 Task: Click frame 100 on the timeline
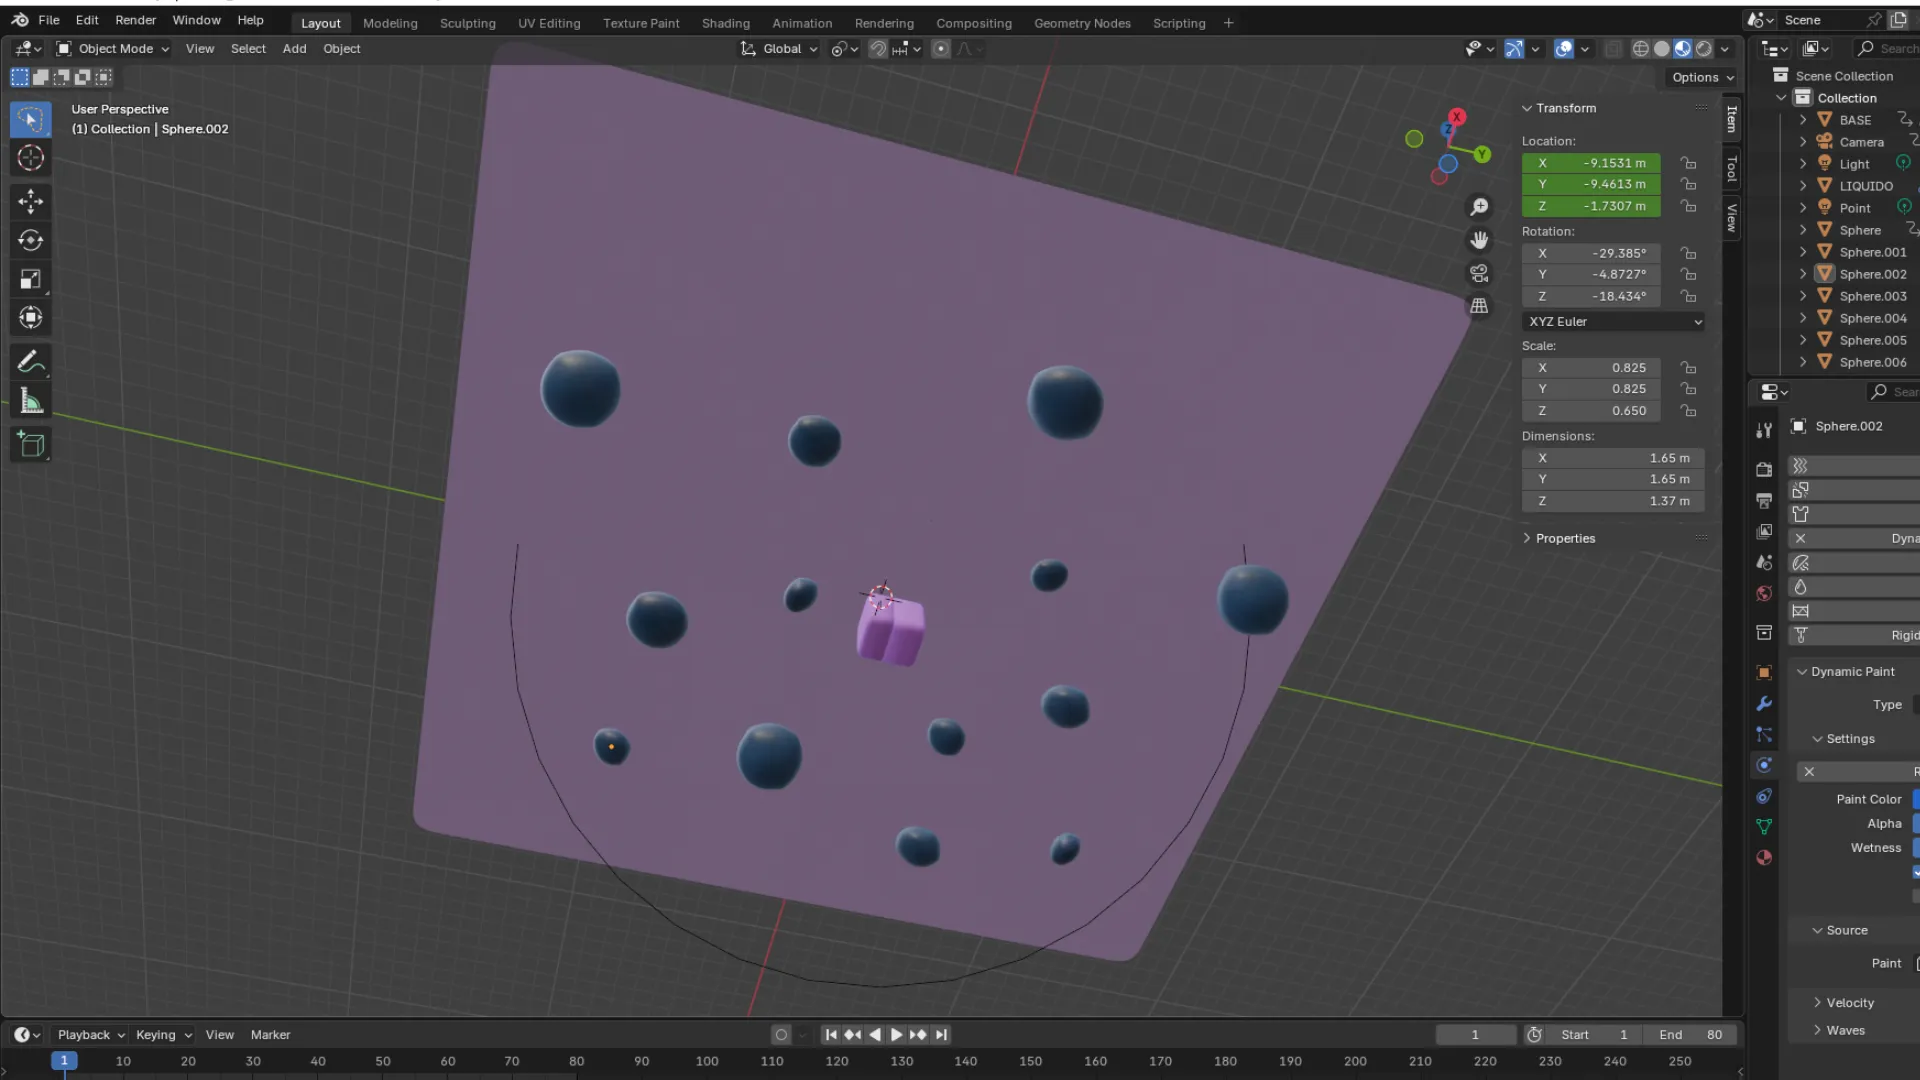[x=706, y=1061]
